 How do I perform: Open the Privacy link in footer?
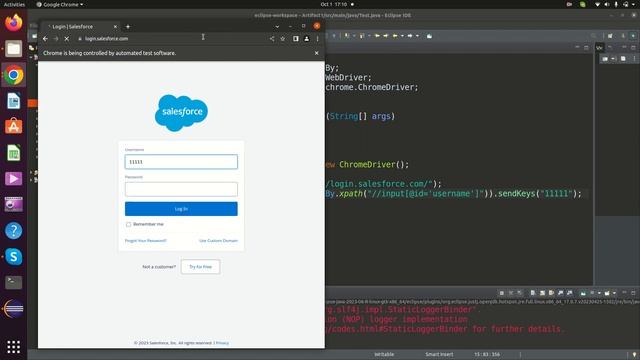[x=222, y=343]
